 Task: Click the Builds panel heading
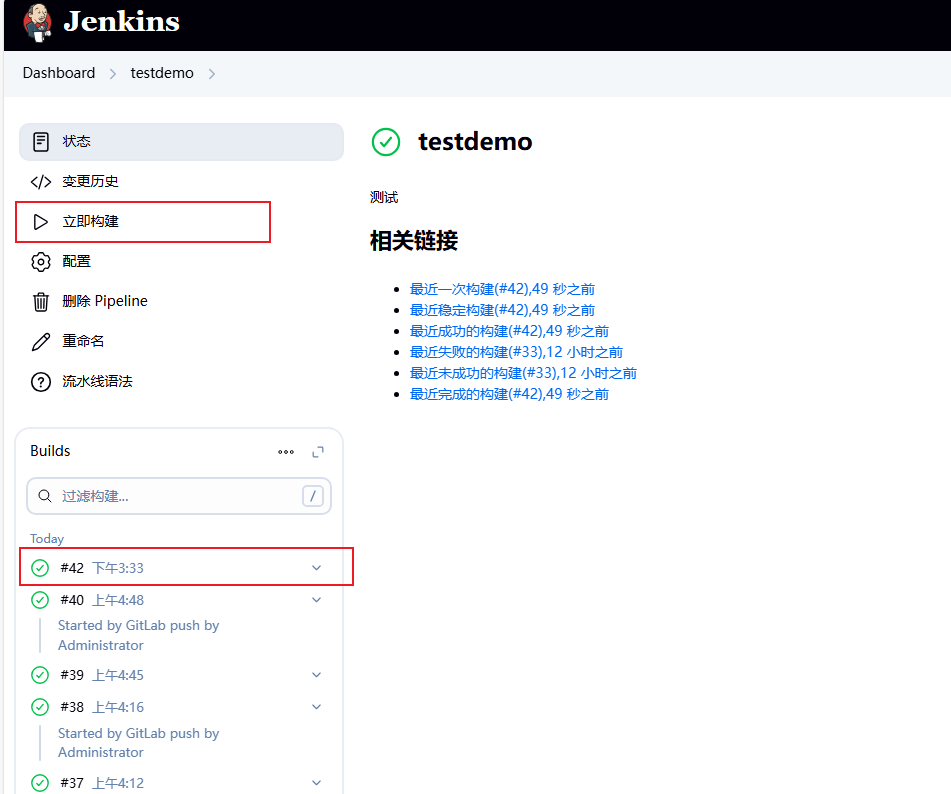50,451
